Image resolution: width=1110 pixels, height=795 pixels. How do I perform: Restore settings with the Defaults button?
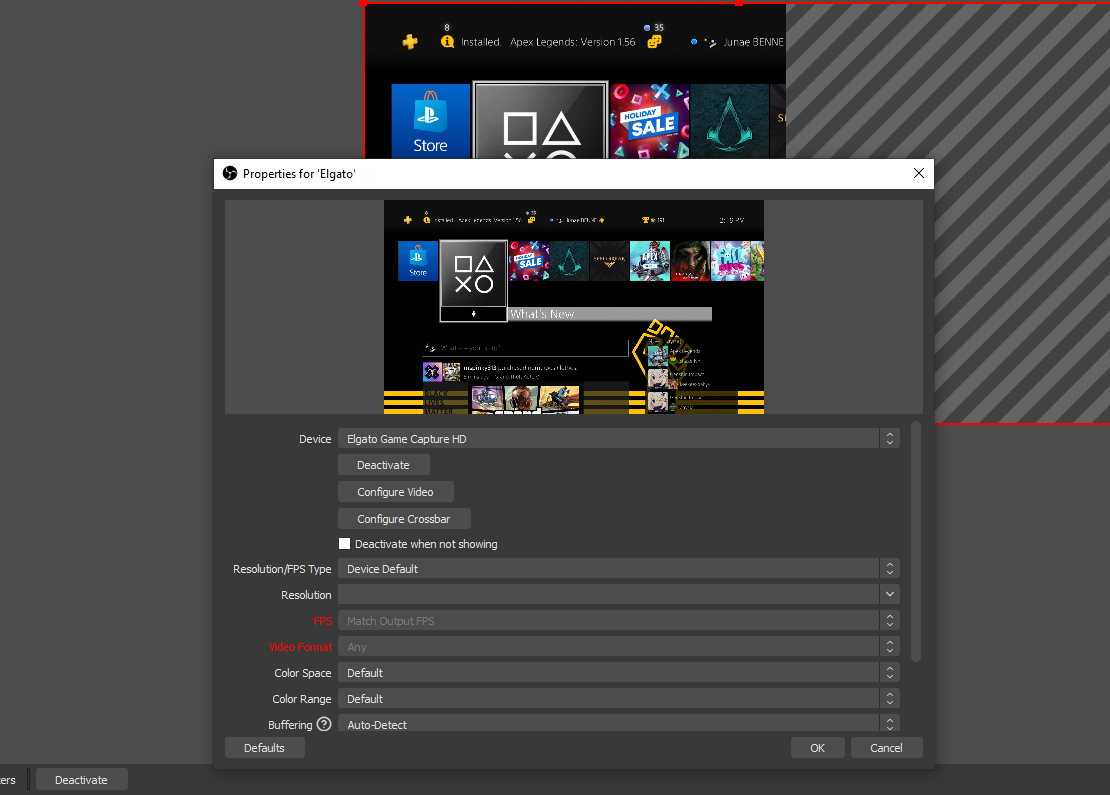coord(264,747)
